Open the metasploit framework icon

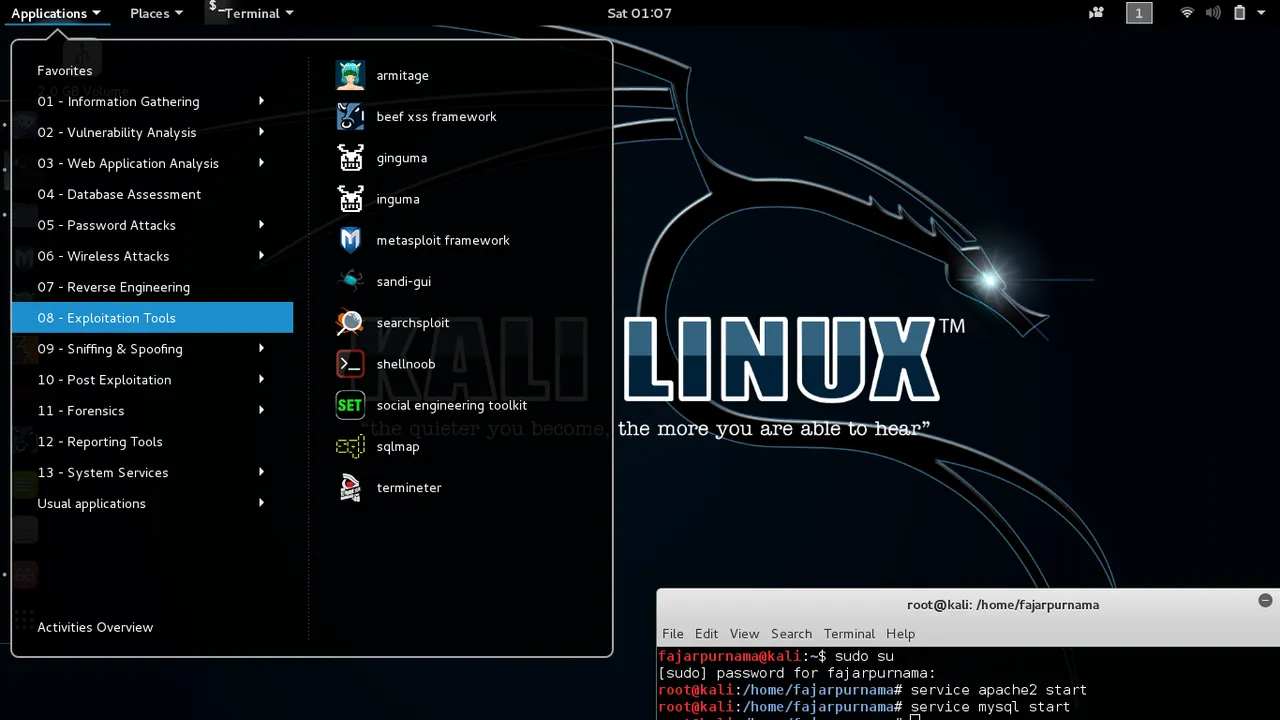click(350, 240)
